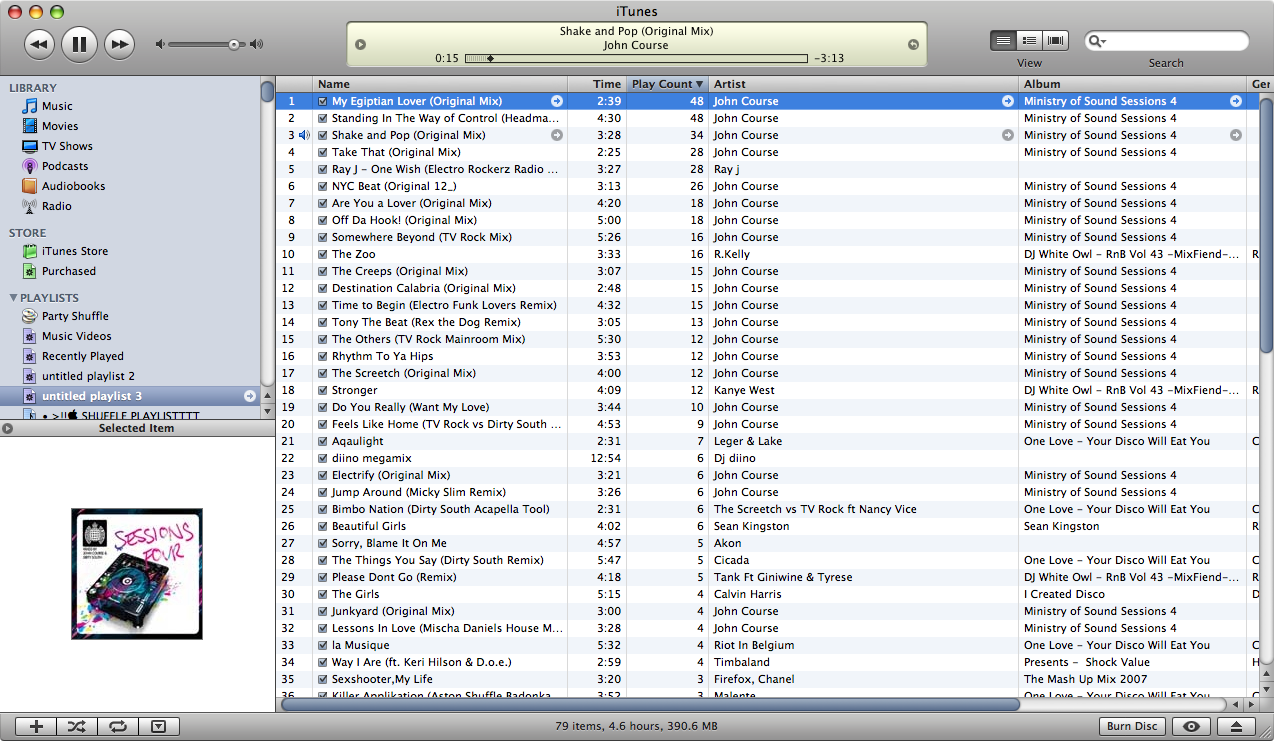Uncheck Beautiful Girls checkbox
Screen dimensions: 1274x741
323,526
